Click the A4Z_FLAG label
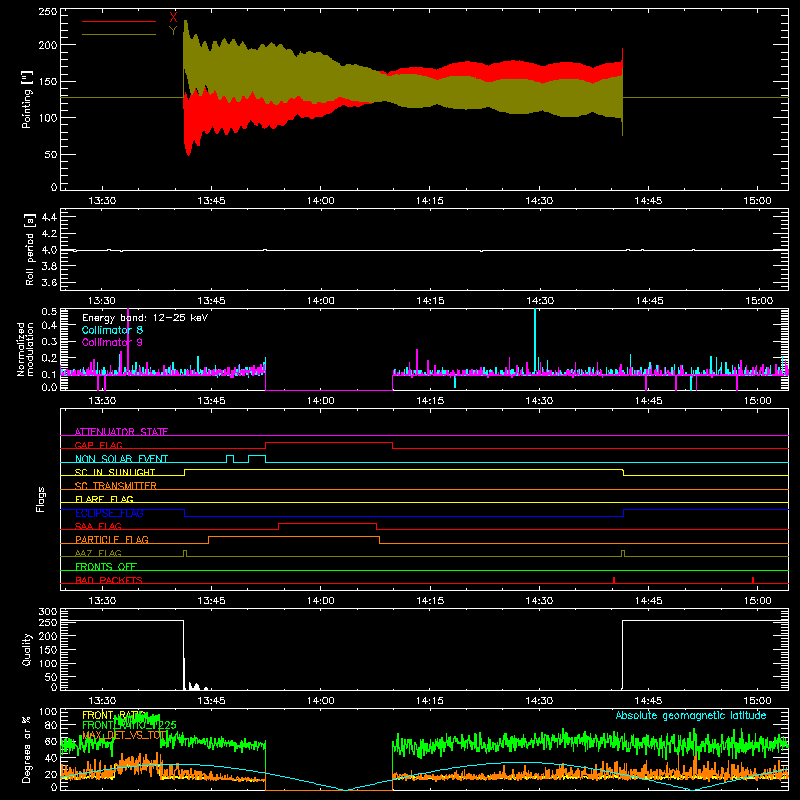Image resolution: width=800 pixels, height=800 pixels. tap(98, 553)
